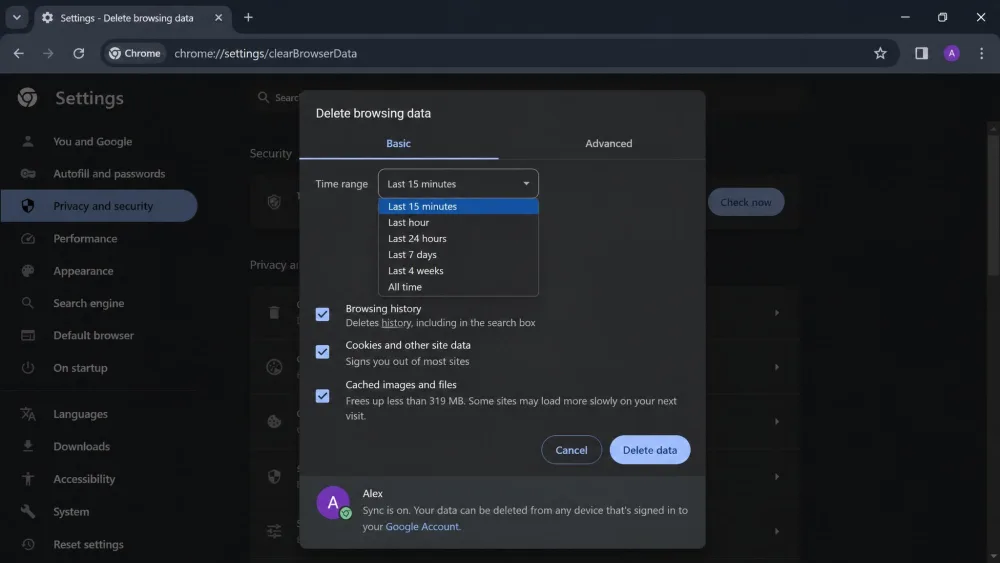Open Accessibility settings
1000x563 pixels.
pos(84,479)
